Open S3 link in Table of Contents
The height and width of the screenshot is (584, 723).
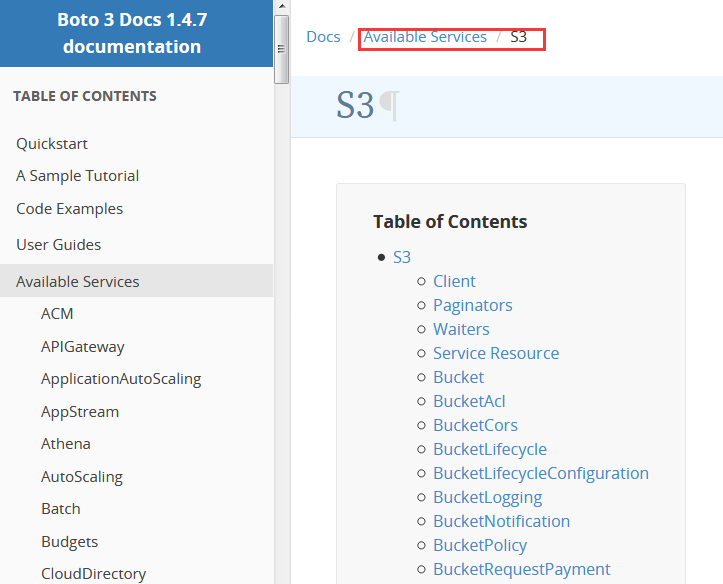[x=402, y=257]
